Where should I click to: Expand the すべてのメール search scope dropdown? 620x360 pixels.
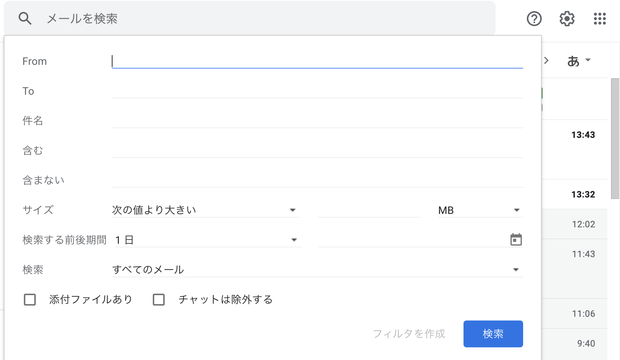point(317,269)
